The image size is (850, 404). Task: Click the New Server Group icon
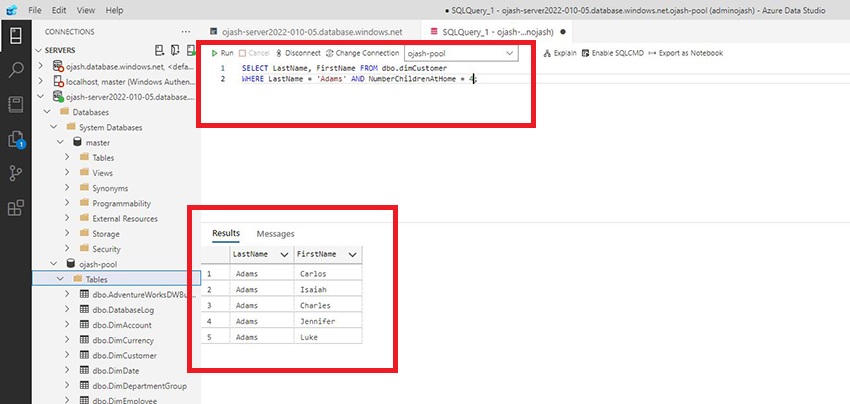click(x=175, y=50)
